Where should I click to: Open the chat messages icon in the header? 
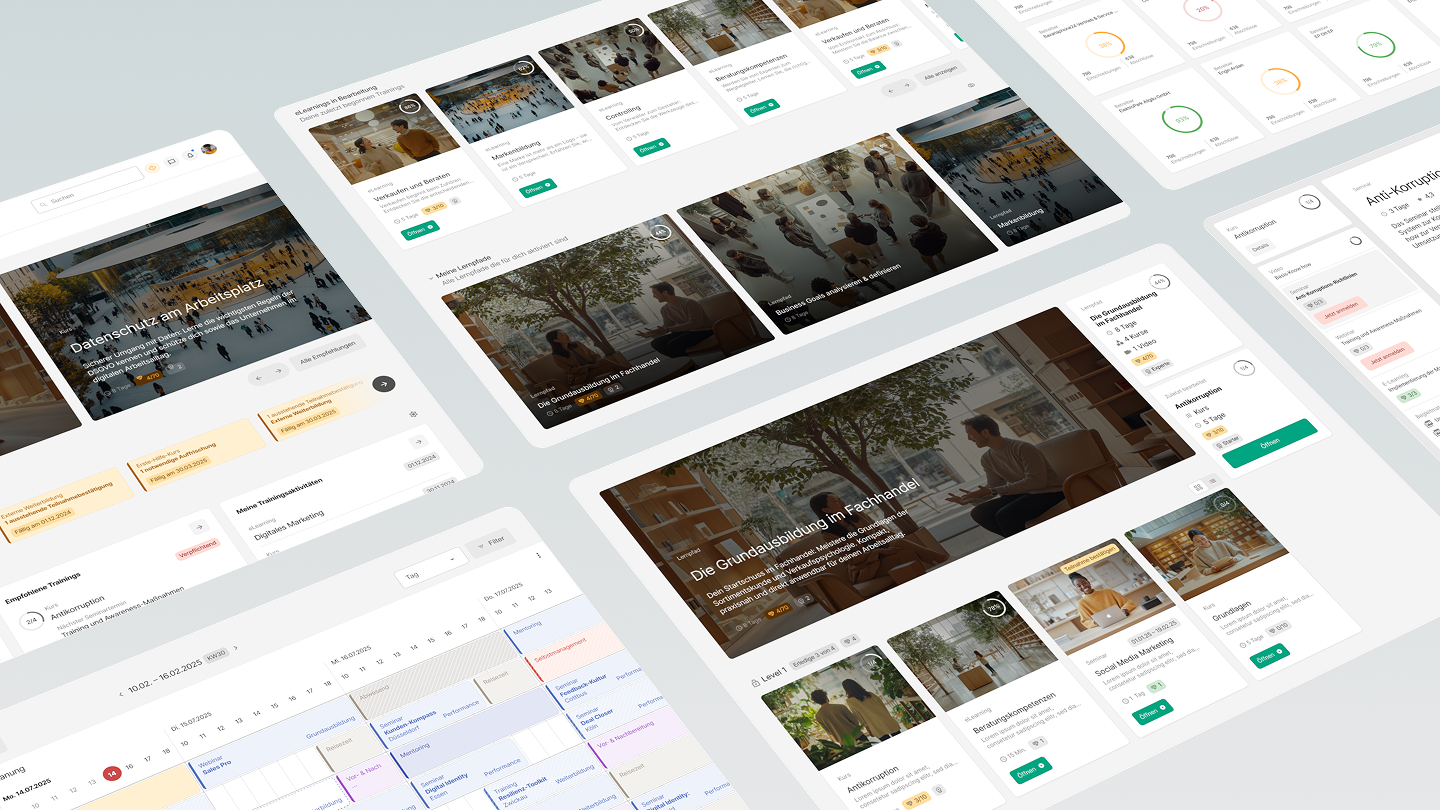(x=171, y=160)
